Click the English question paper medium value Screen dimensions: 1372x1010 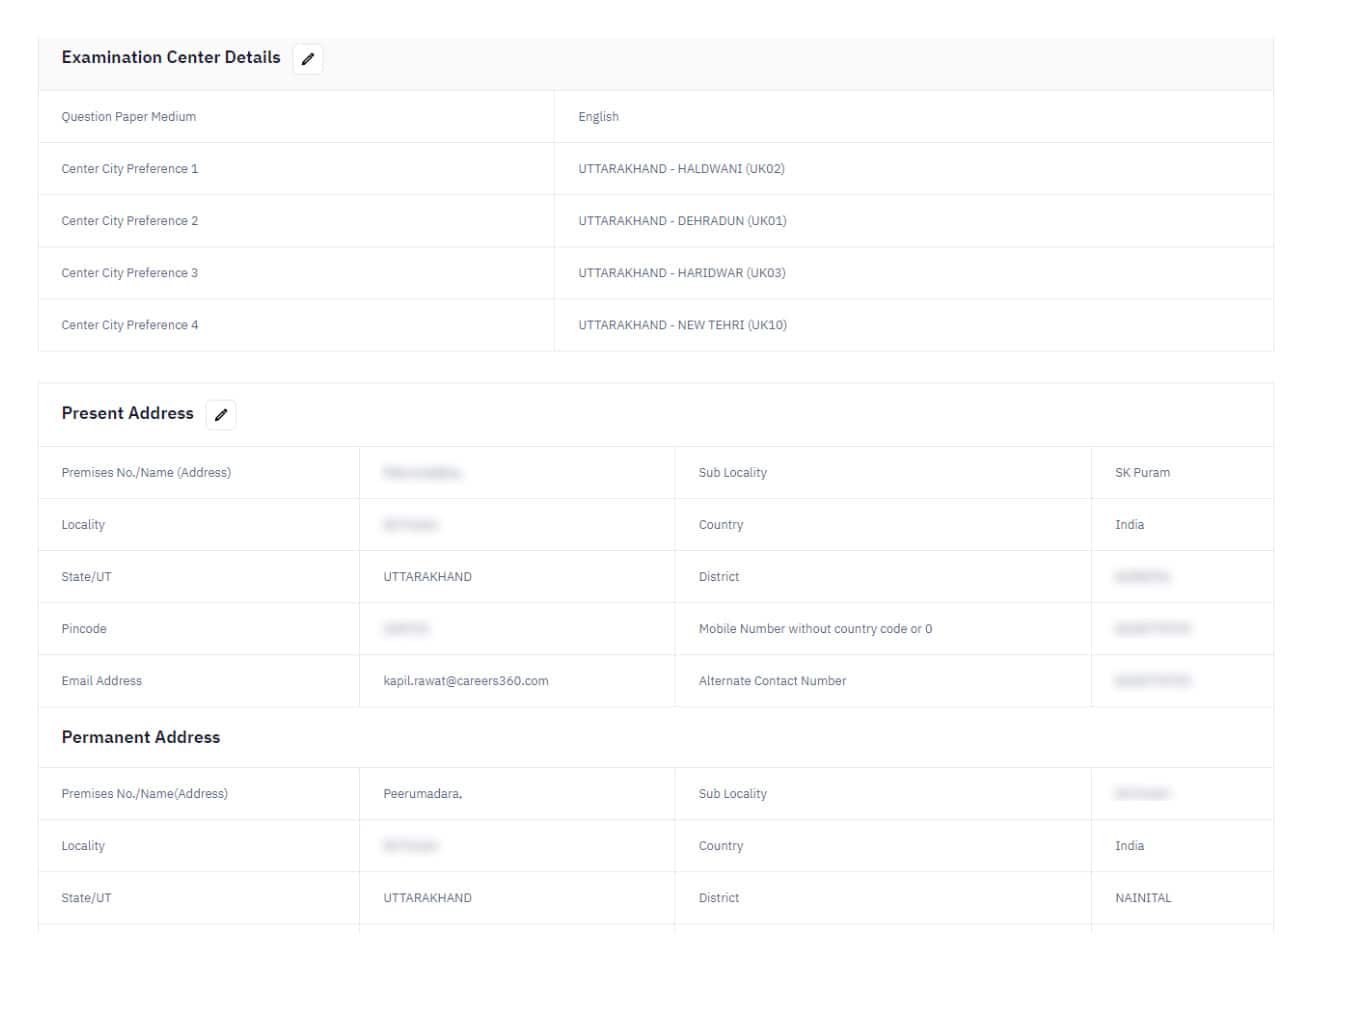598,116
